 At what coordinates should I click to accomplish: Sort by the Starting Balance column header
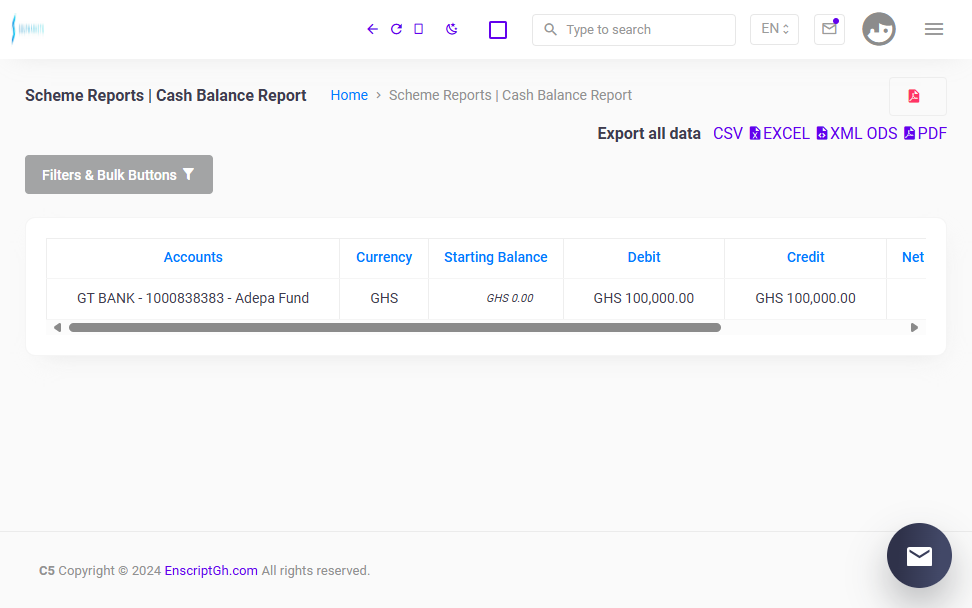tap(496, 257)
